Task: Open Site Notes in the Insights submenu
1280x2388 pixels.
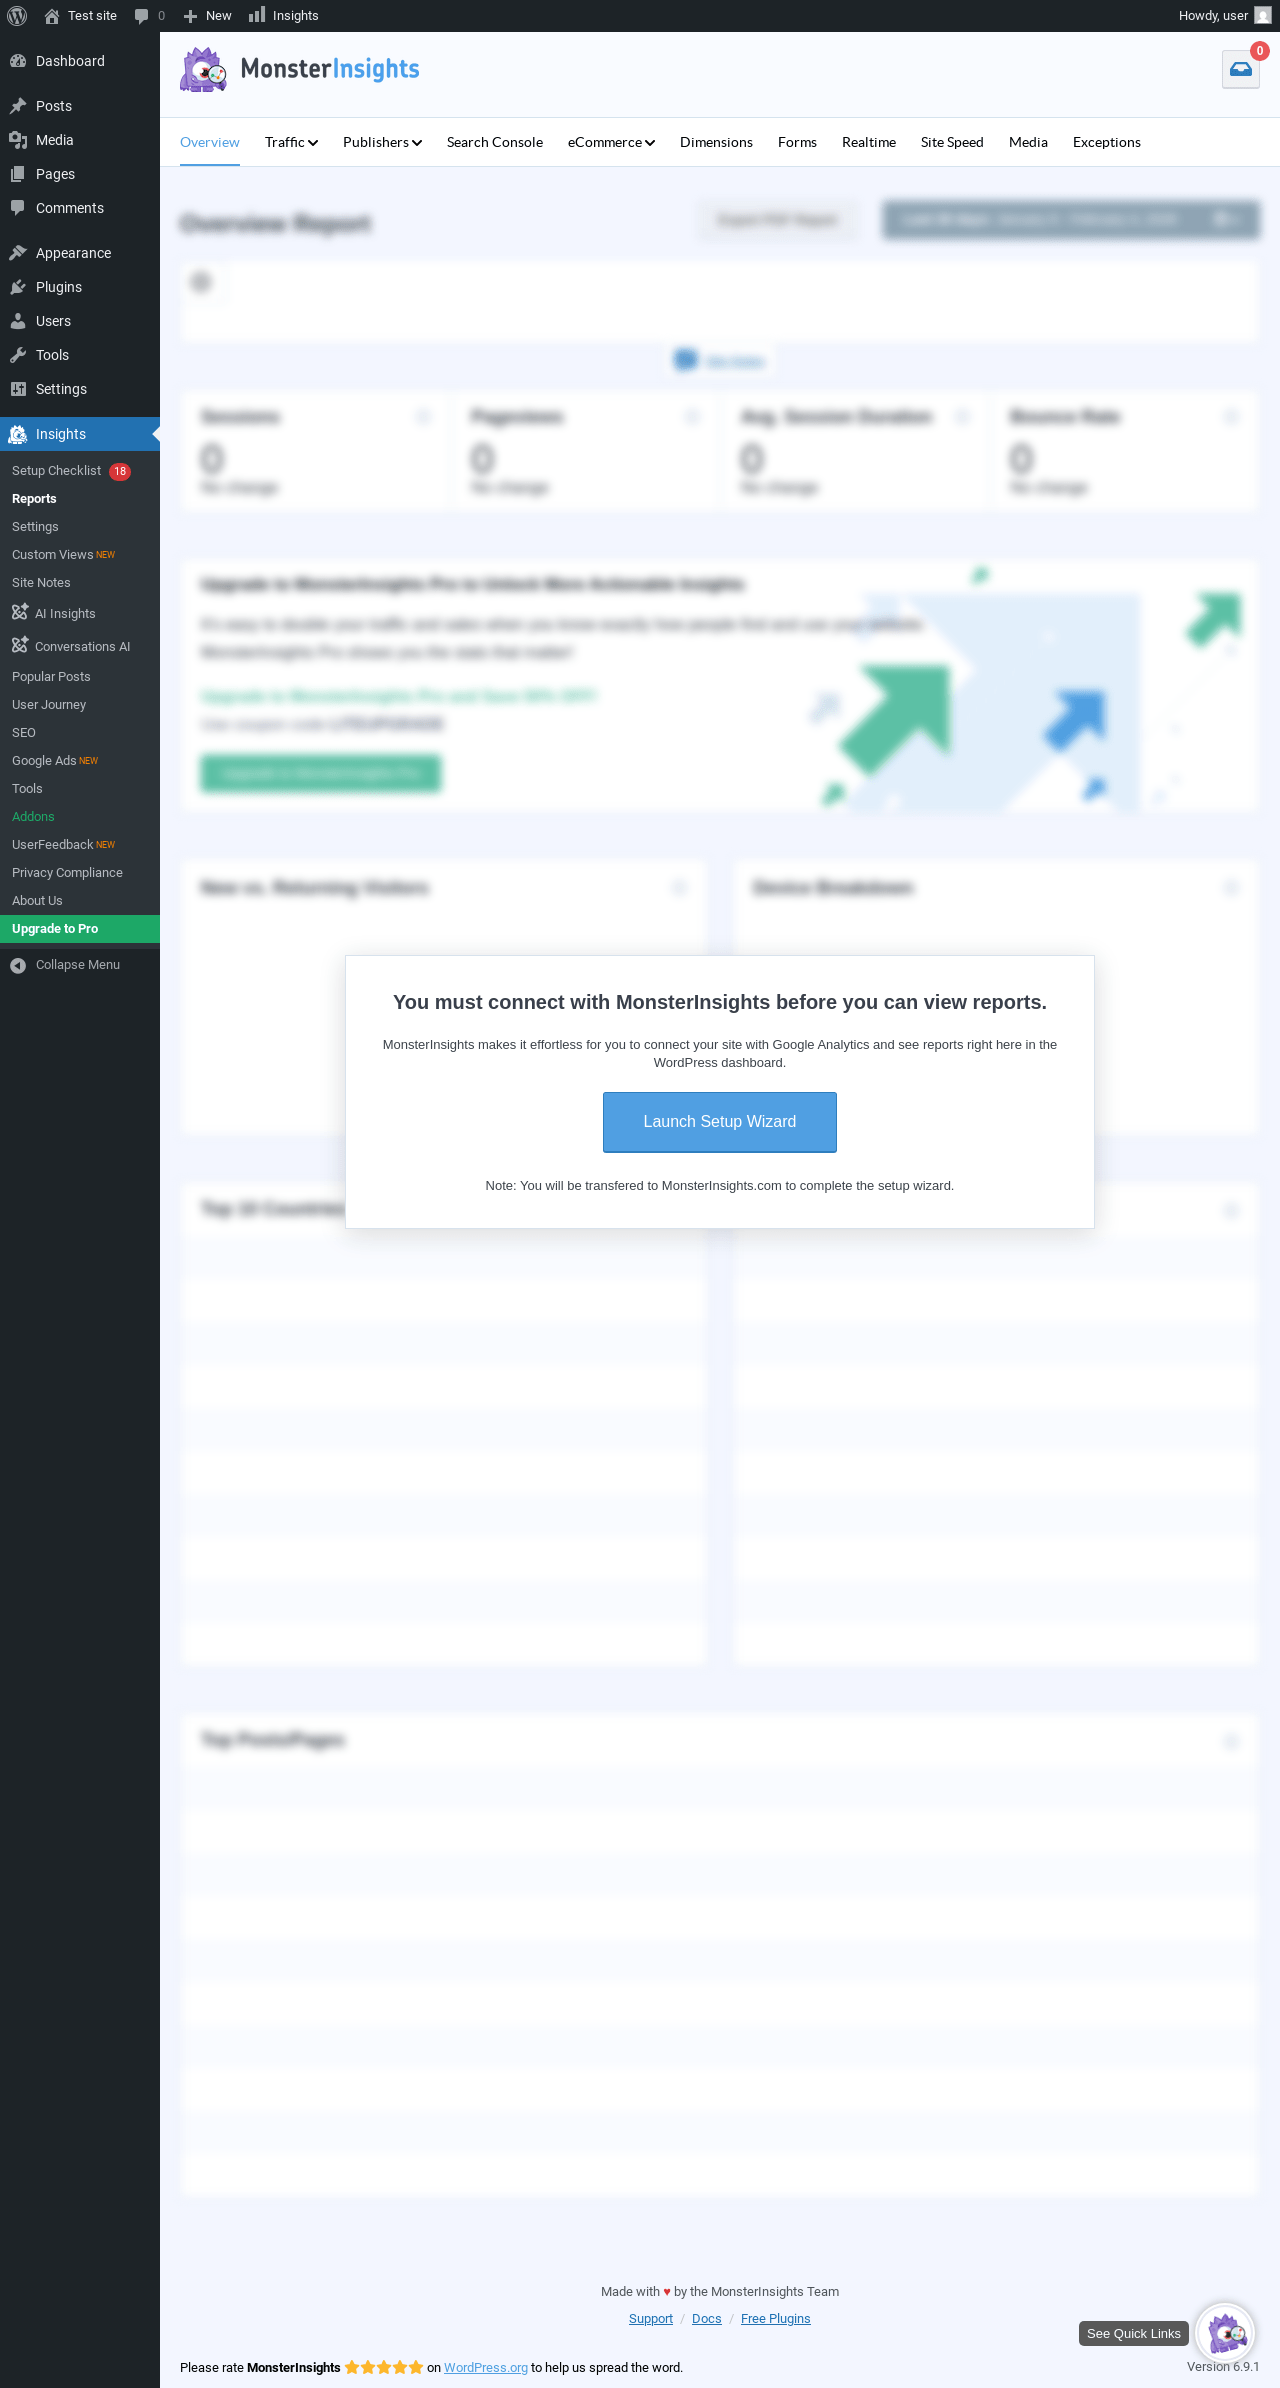Action: point(41,583)
